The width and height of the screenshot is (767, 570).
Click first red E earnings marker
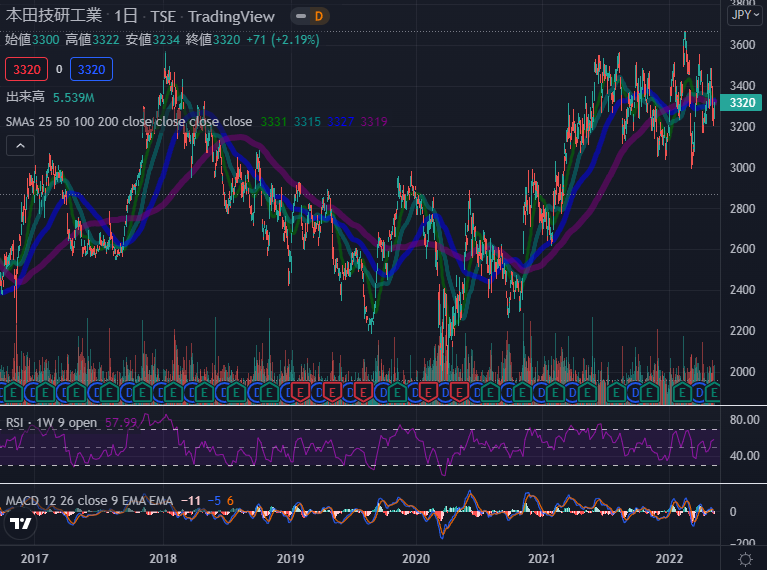point(300,392)
